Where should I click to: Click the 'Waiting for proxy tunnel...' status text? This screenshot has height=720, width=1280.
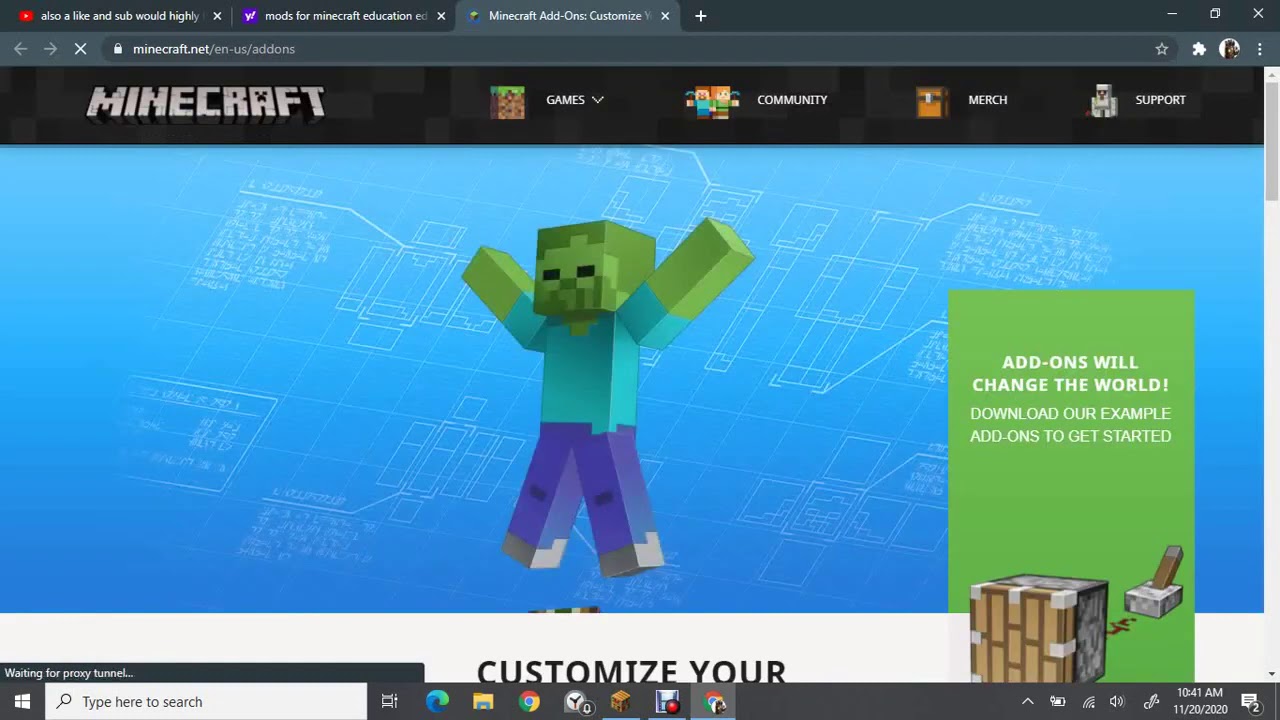[69, 673]
